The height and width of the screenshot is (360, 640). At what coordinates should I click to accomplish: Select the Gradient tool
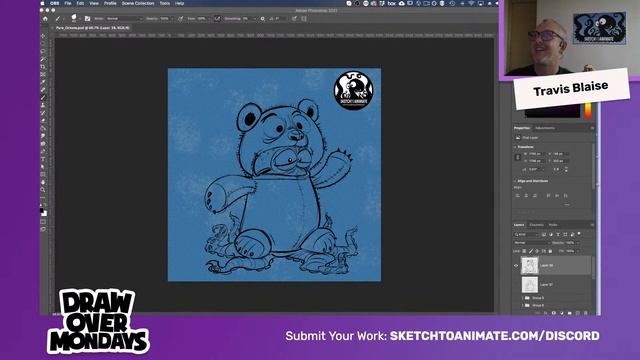coord(43,129)
